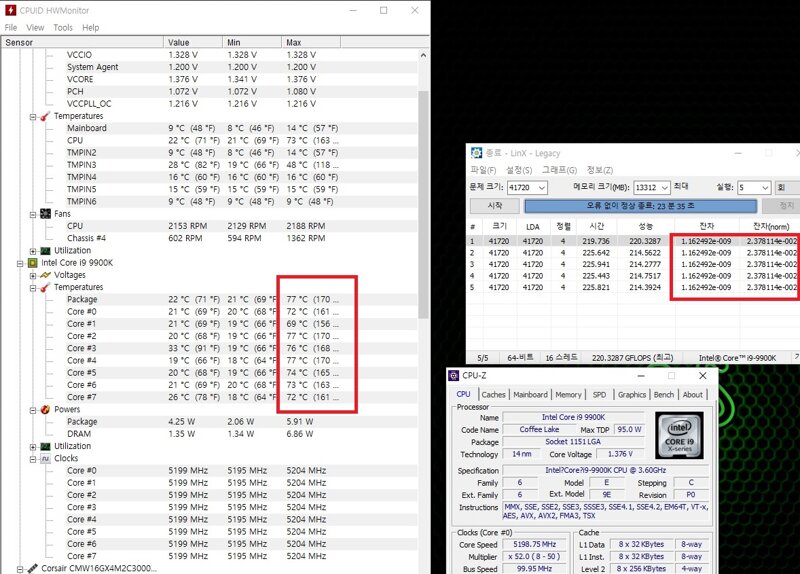
Task: Click HWMonitor vertical scrollbar thumb
Action: [423, 204]
